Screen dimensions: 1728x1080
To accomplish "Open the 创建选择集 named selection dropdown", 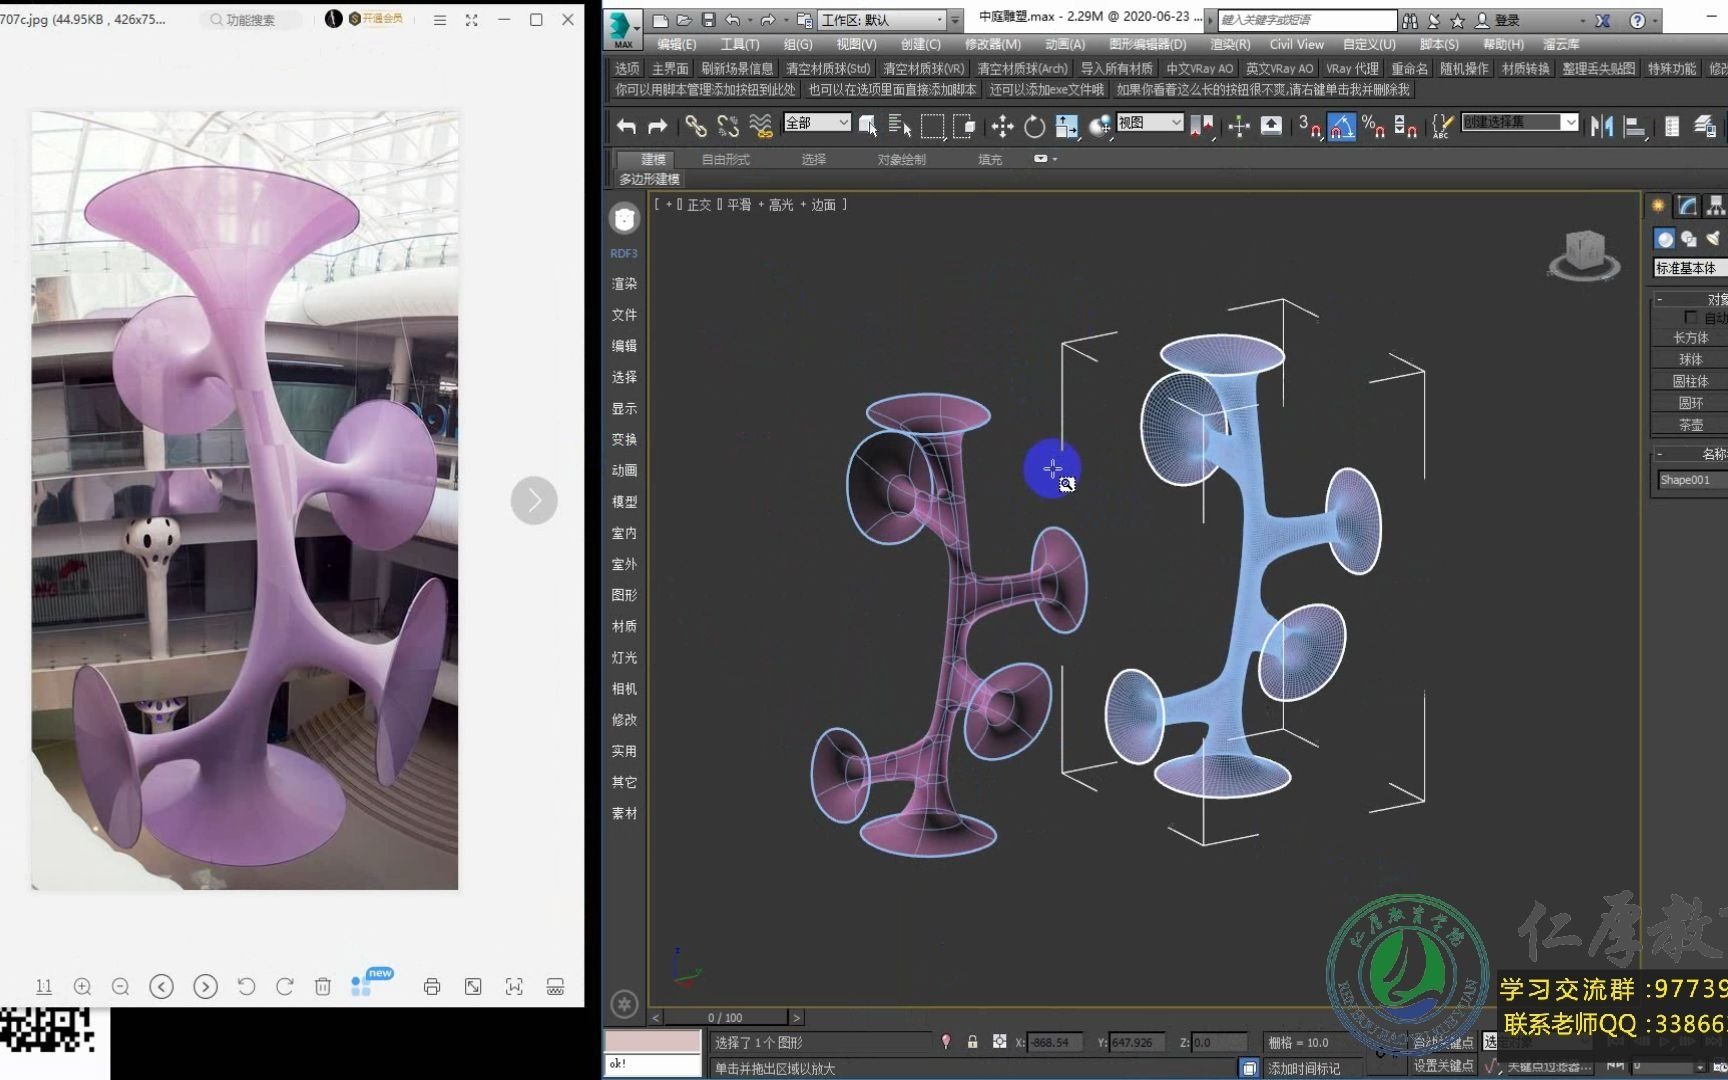I will (x=1520, y=122).
